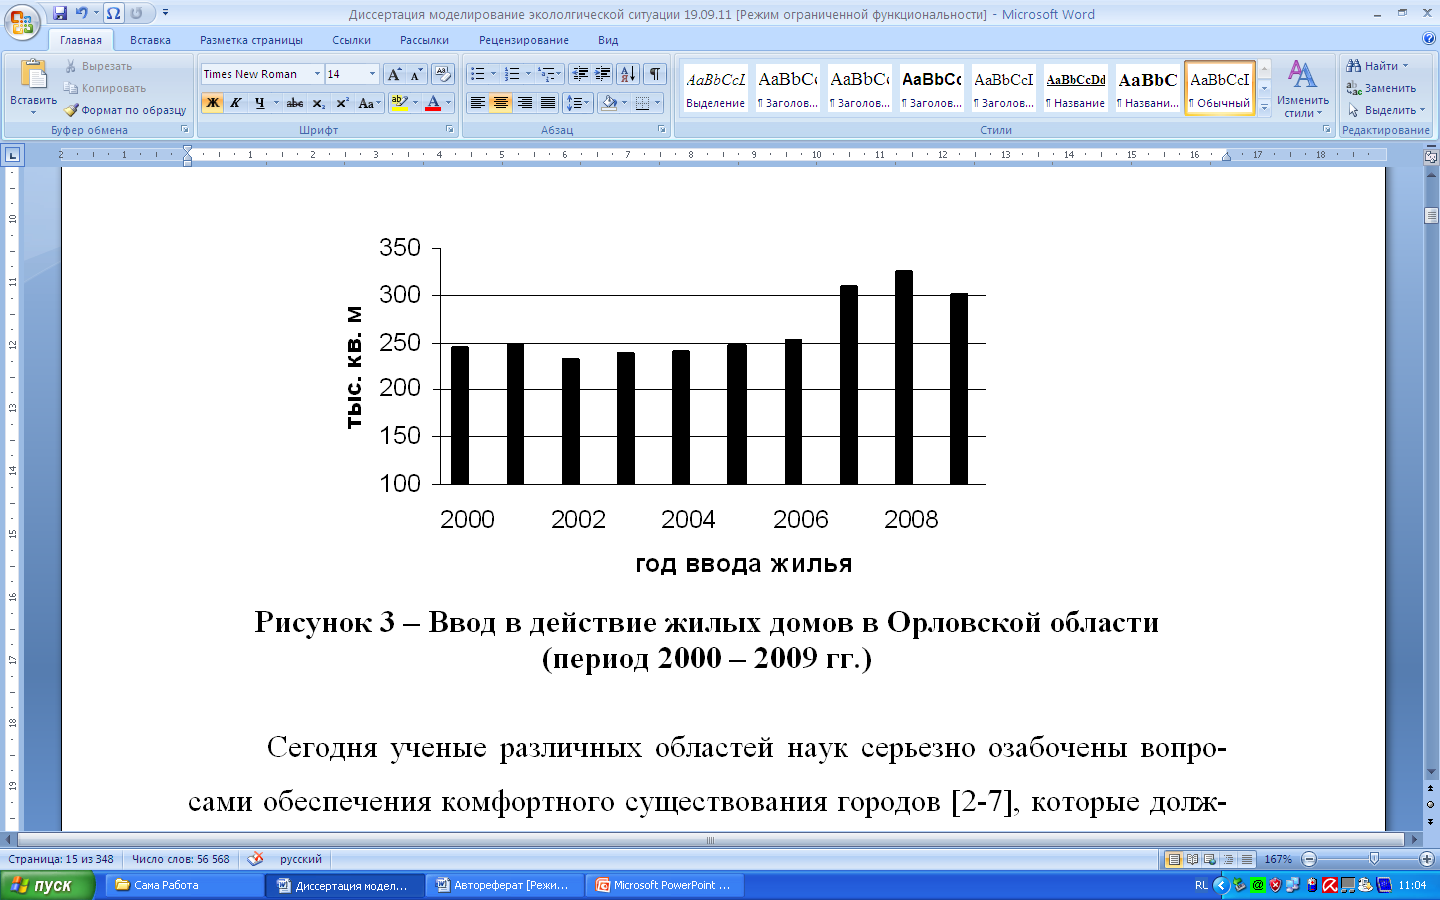Toggle superscript formatting

coord(341,103)
